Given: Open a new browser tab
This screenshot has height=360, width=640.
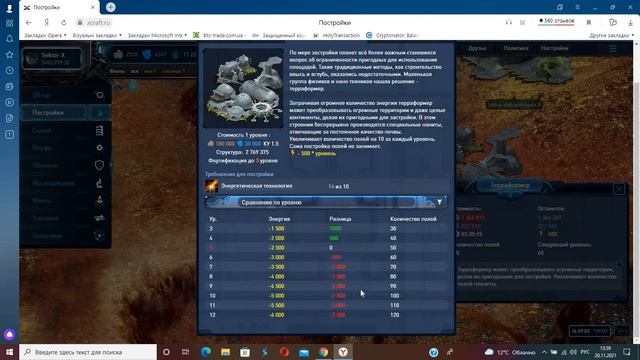Looking at the screenshot, I should coord(111,7).
